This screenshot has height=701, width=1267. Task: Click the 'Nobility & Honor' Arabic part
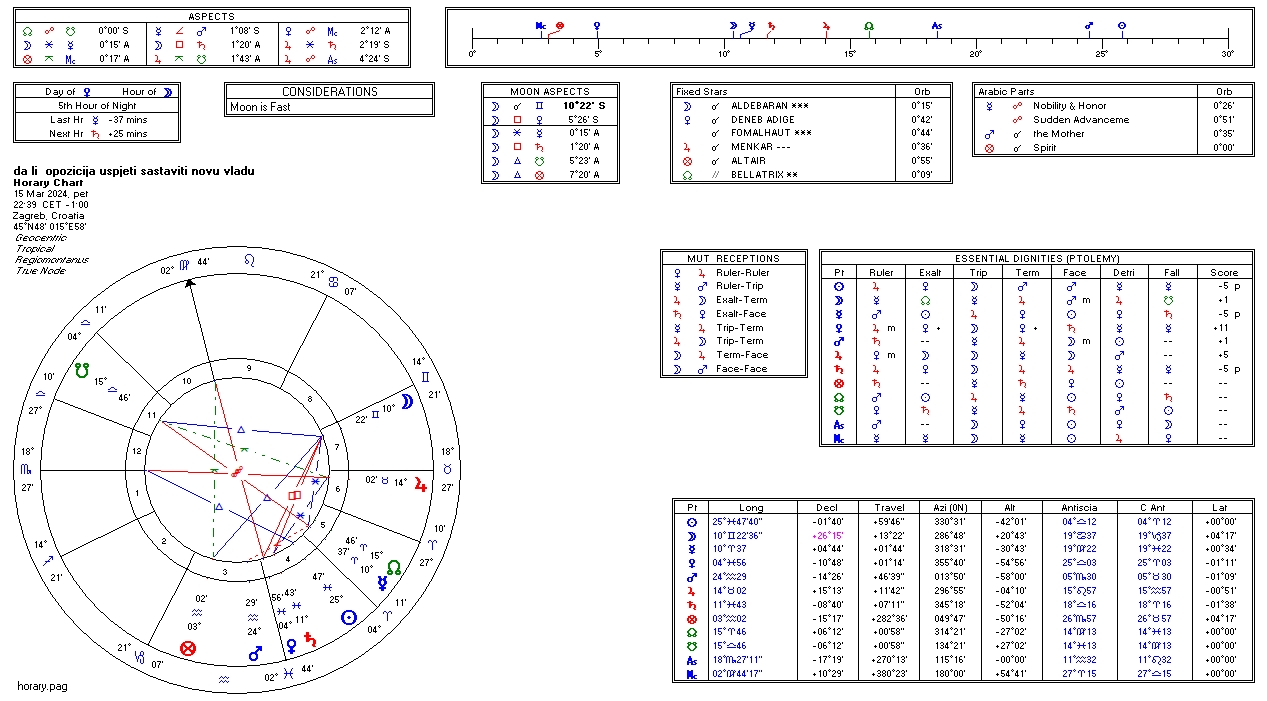coord(1070,105)
